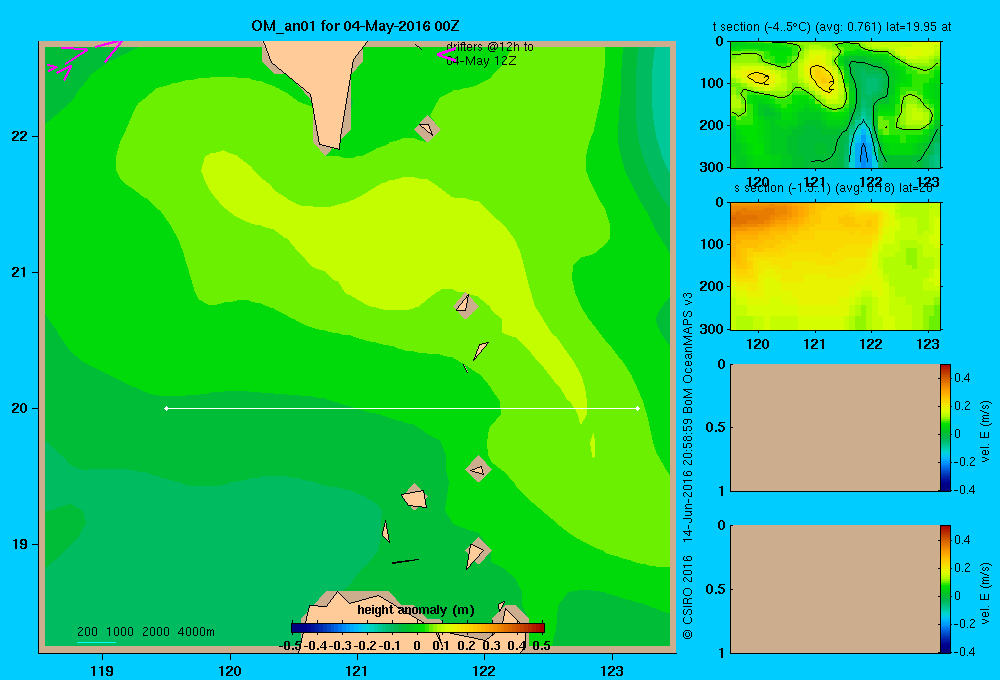The height and width of the screenshot is (680, 1000).
Task: Click the thin black line island near 18.9N
Action: 405,561
